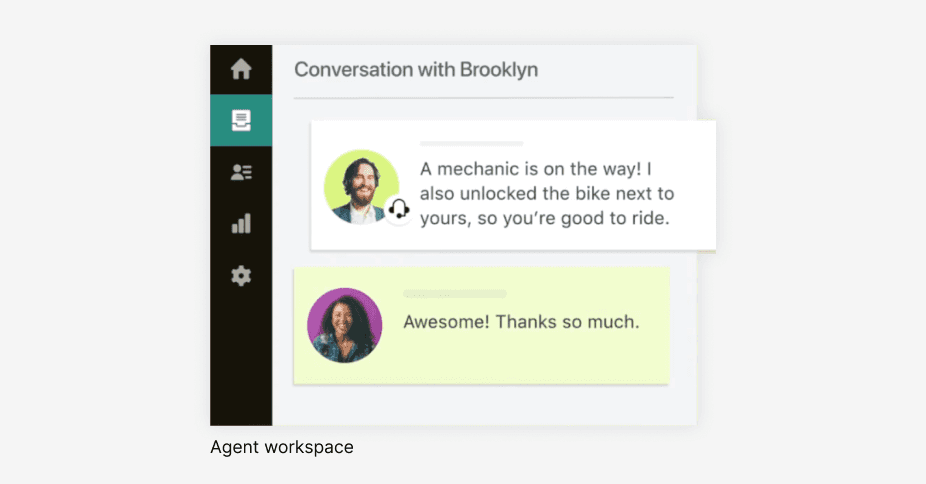This screenshot has height=484, width=926.
Task: Click the "Agent workspace" caption
Action: [282, 447]
